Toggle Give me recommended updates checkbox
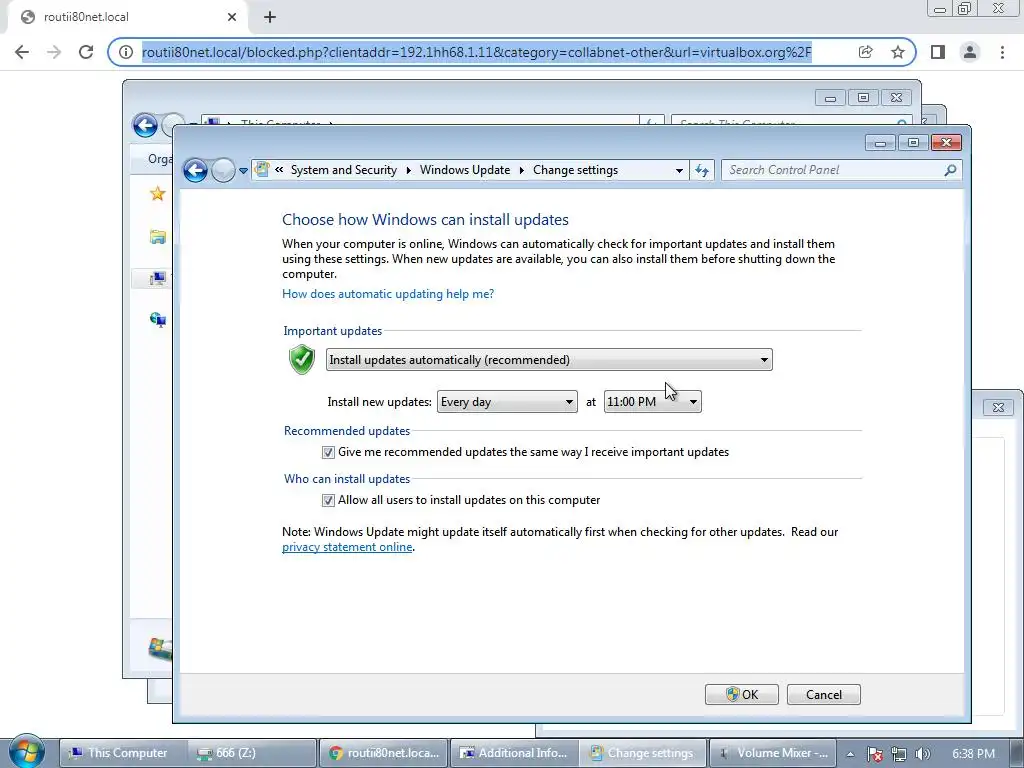This screenshot has width=1024, height=768. point(328,453)
